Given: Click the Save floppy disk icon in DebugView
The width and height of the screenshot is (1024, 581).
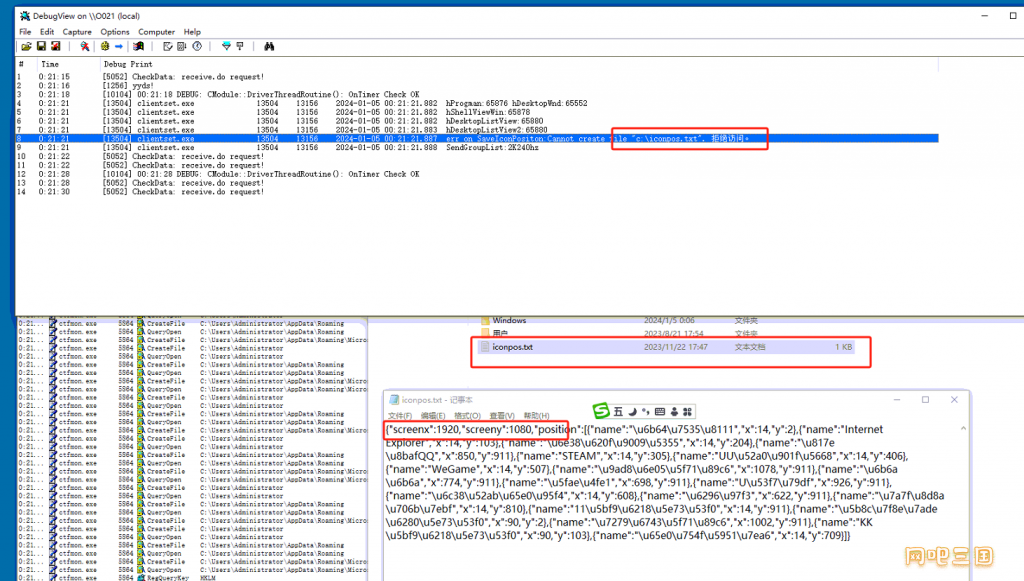Looking at the screenshot, I should 41,46.
